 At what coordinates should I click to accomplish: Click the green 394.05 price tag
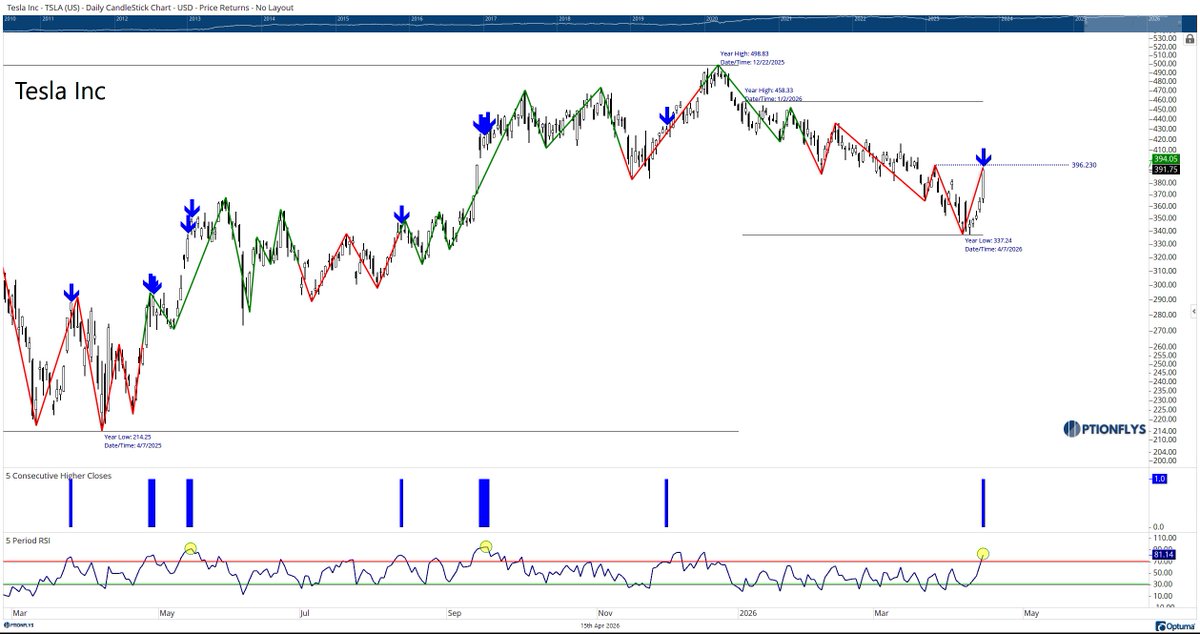[1166, 159]
